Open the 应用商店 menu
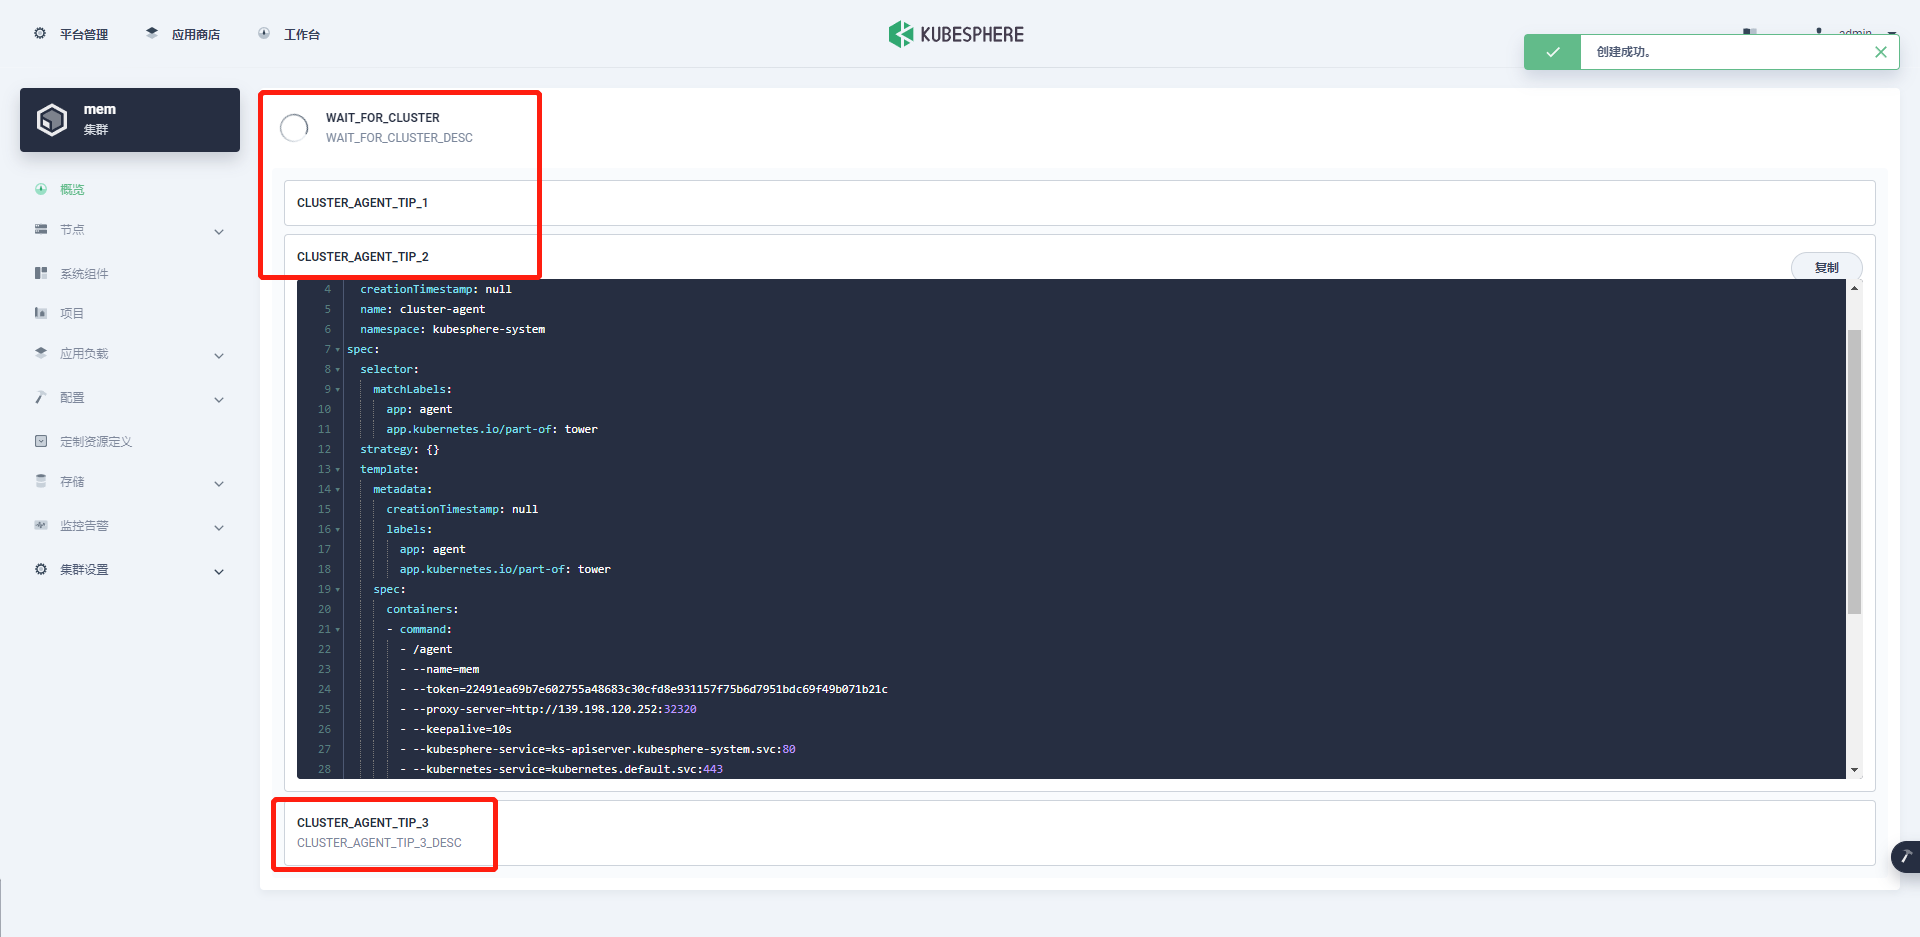 tap(183, 34)
